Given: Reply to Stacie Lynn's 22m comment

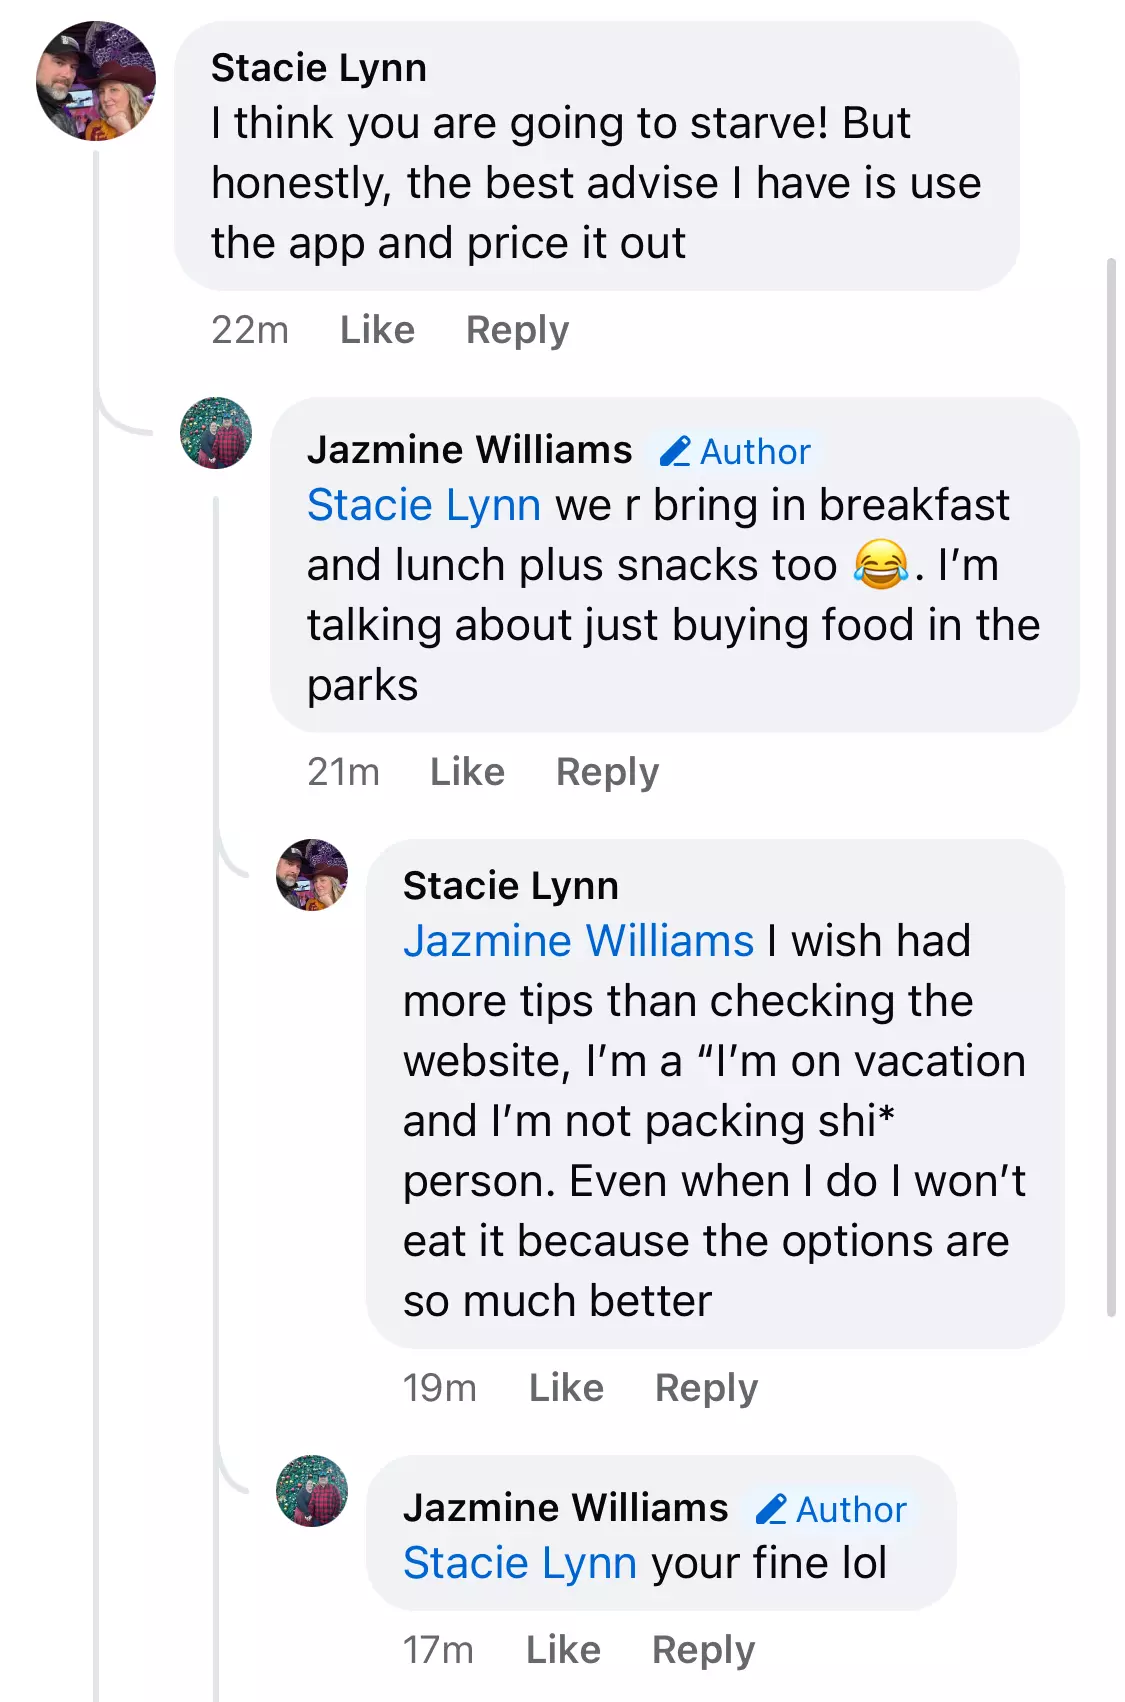Looking at the screenshot, I should pyautogui.click(x=517, y=331).
